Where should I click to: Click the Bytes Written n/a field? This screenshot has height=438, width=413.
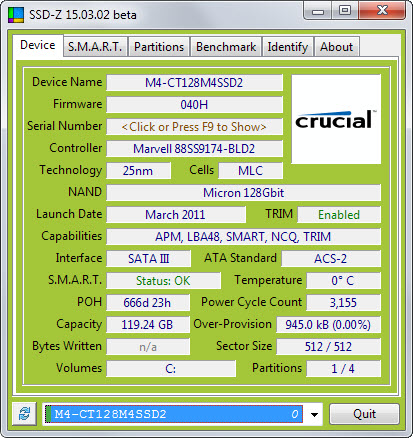point(148,347)
